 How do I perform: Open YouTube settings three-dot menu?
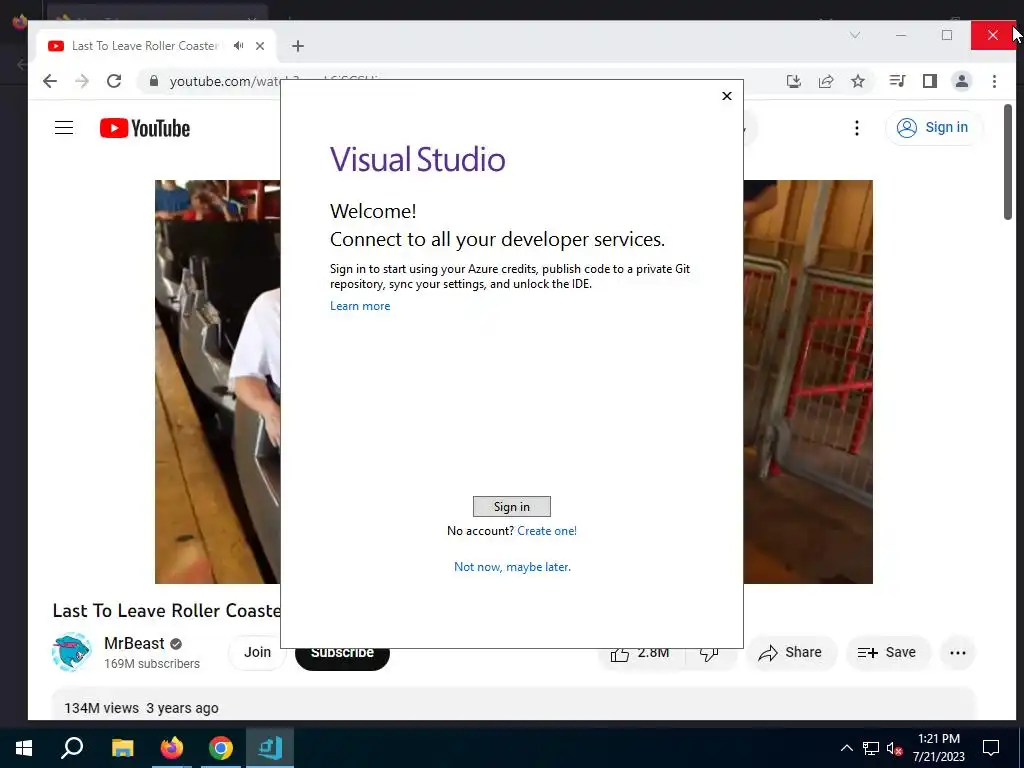[857, 128]
